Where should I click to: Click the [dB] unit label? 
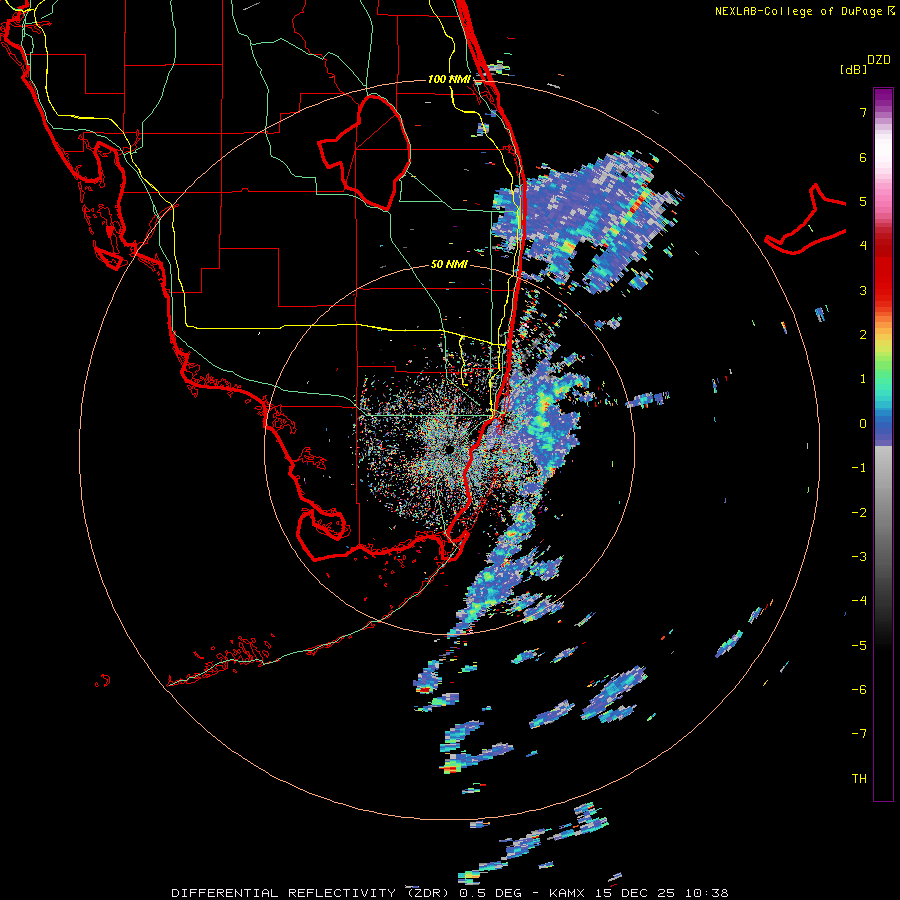853,69
